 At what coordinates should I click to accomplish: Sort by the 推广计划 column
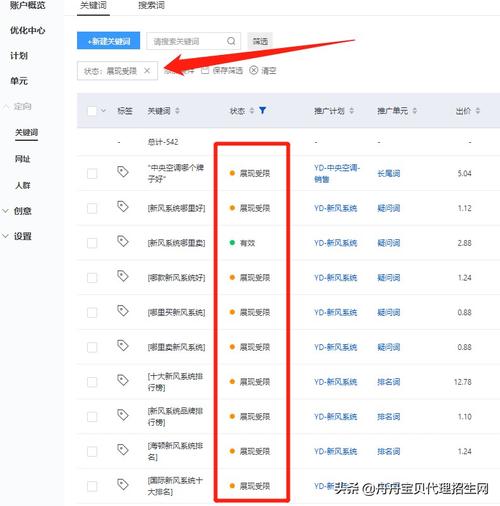pos(352,111)
